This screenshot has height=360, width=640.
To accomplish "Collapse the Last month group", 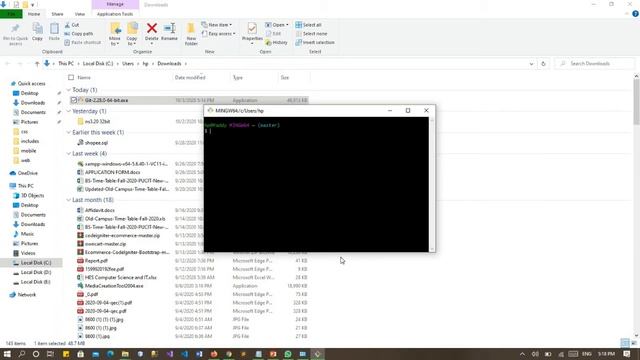I will (69, 200).
